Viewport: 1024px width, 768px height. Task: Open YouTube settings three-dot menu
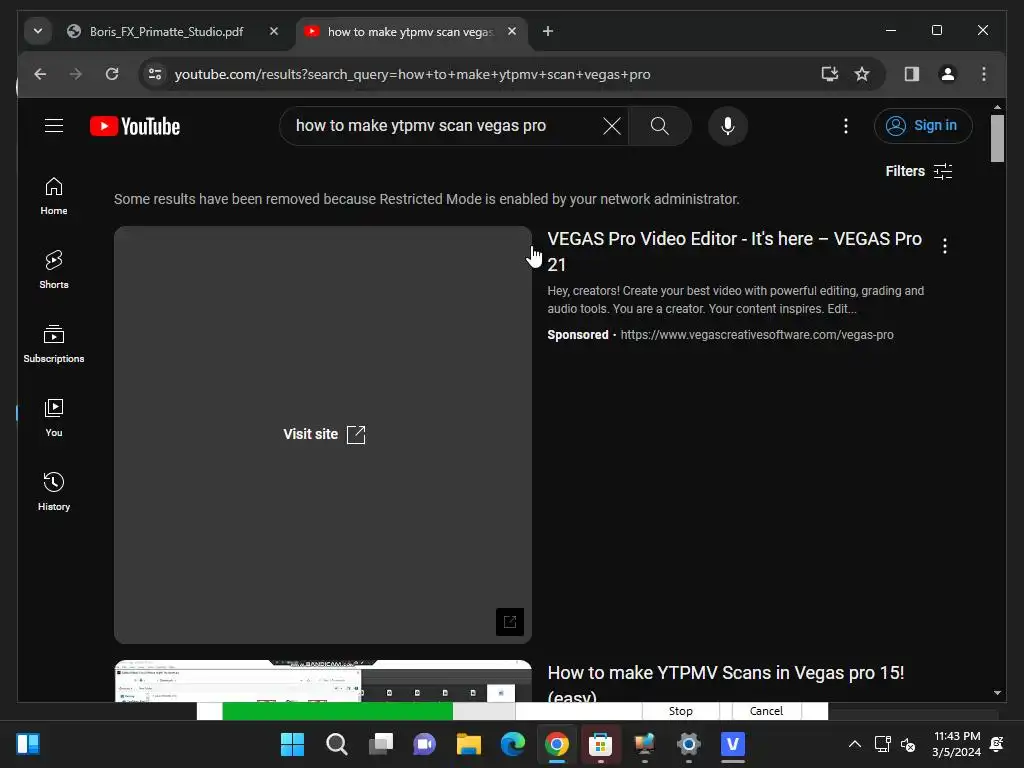click(x=846, y=126)
